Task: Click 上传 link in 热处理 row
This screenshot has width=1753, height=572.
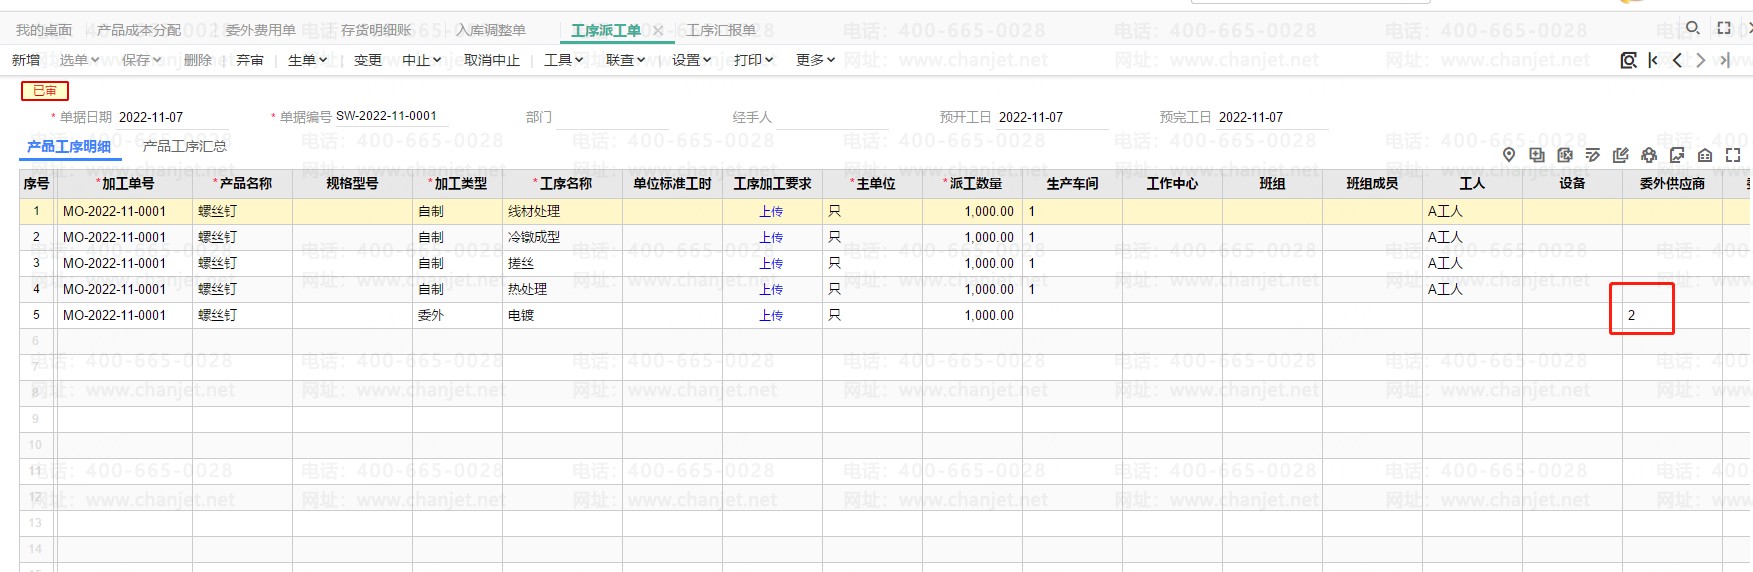Action: coord(771,289)
